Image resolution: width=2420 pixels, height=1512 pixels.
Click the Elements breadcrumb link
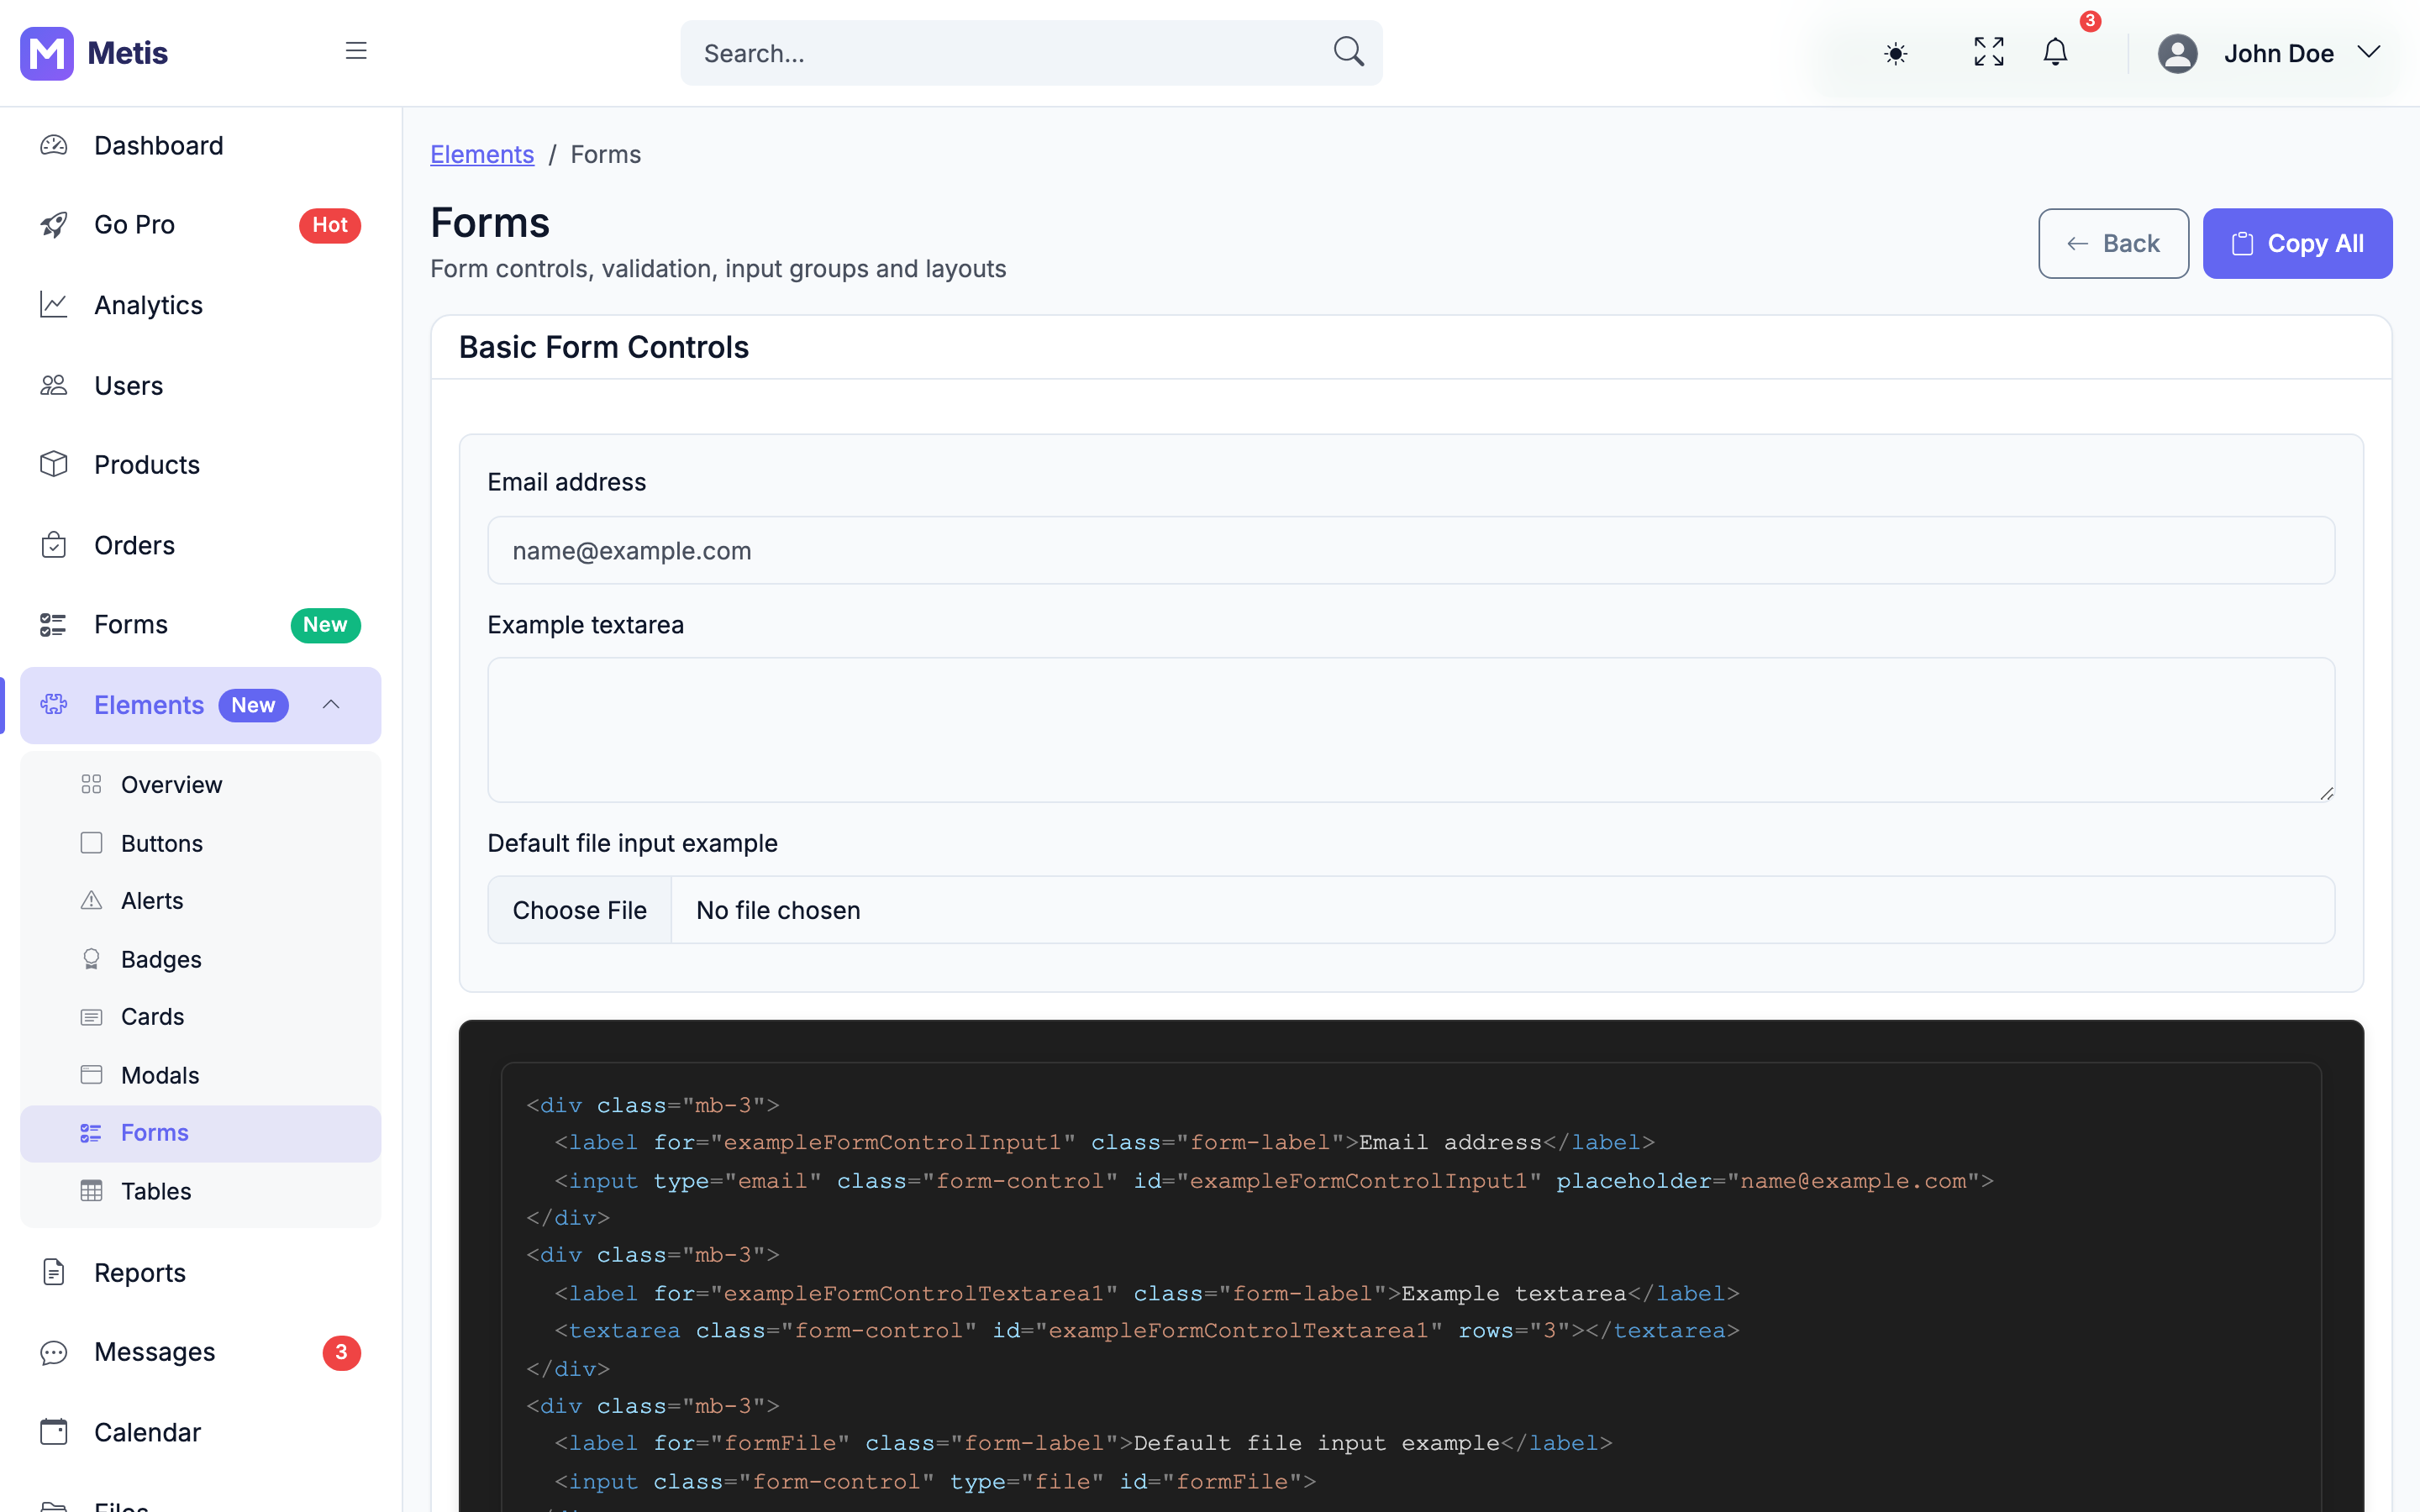pos(482,155)
